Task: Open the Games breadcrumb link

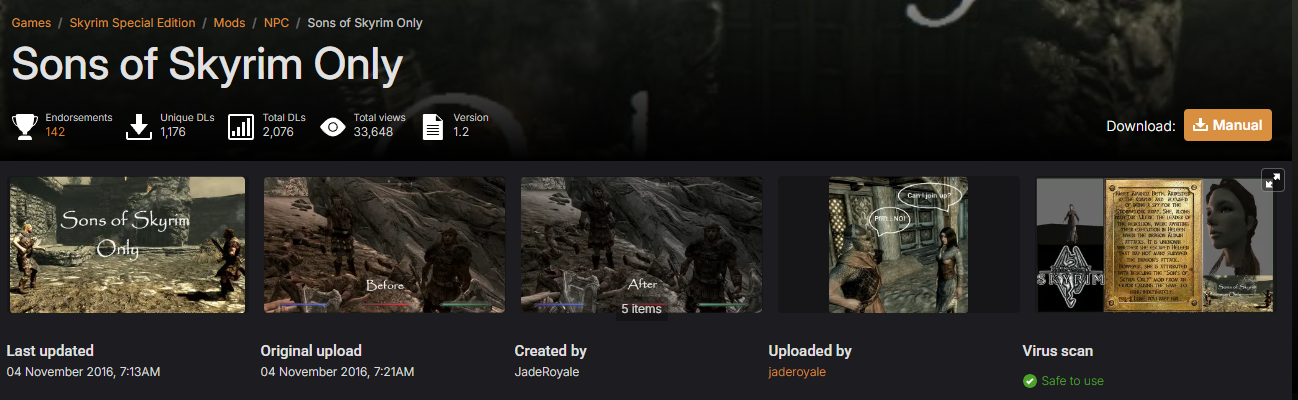Action: click(31, 22)
